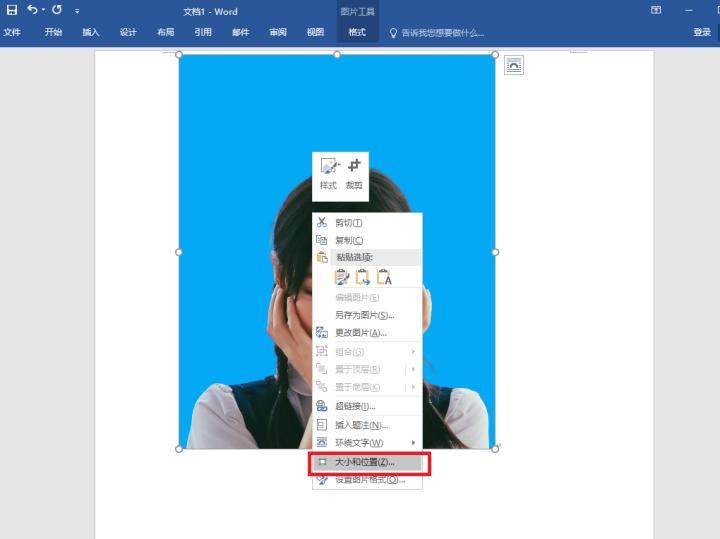720x539 pixels.
Task: Open the undo history dropdown arrow
Action: 43,10
